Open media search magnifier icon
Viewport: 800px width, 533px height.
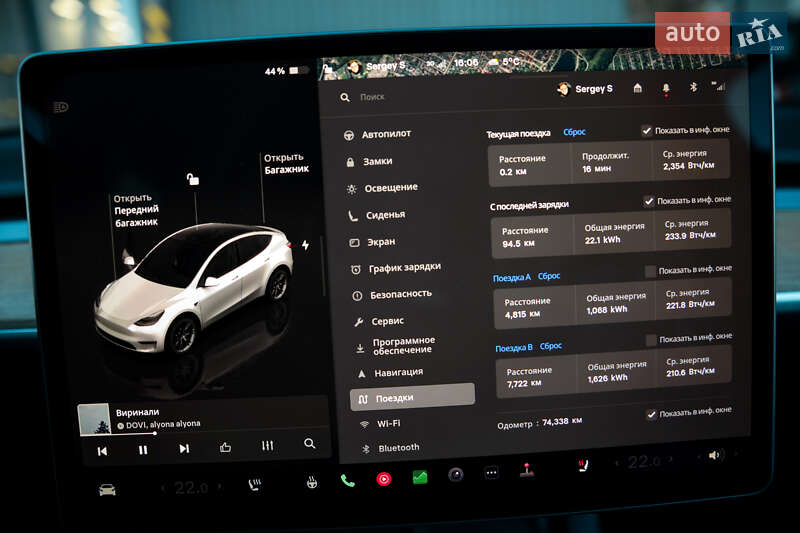tap(309, 444)
